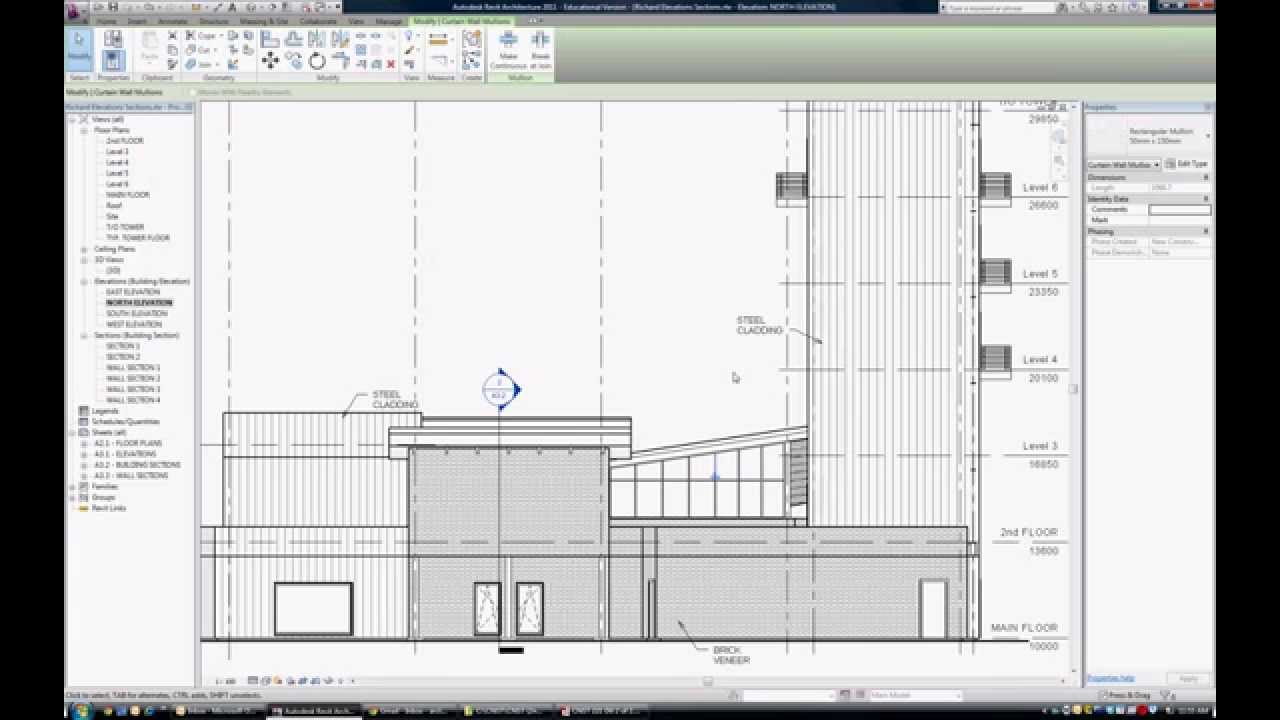The width and height of the screenshot is (1280, 720).
Task: Open WALL SECTION 4 in browser
Action: (x=133, y=400)
